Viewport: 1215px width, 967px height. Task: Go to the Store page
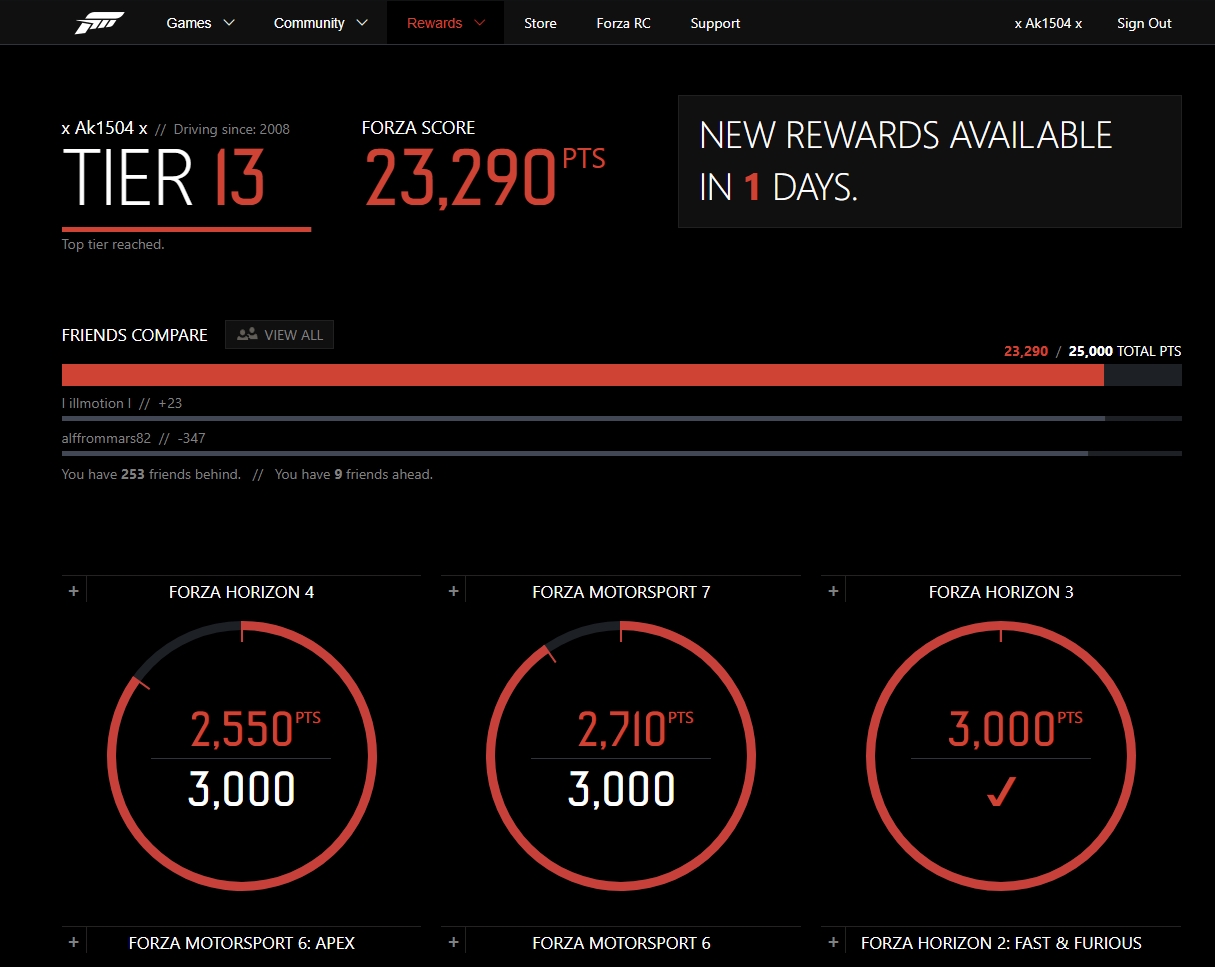click(540, 23)
